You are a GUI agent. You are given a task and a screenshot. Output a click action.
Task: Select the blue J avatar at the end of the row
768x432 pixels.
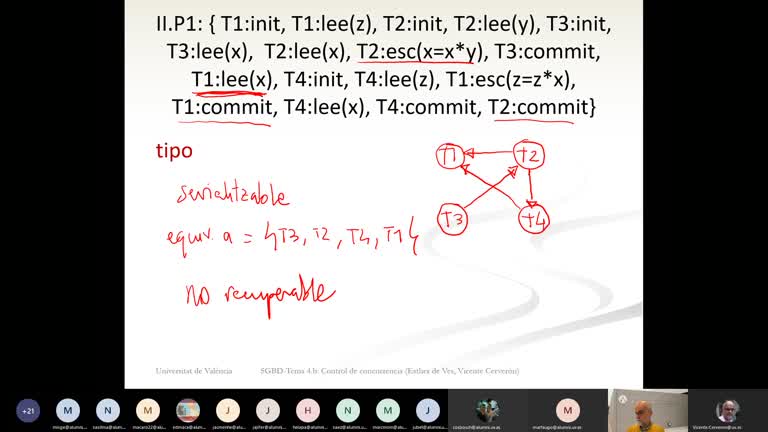pos(428,410)
